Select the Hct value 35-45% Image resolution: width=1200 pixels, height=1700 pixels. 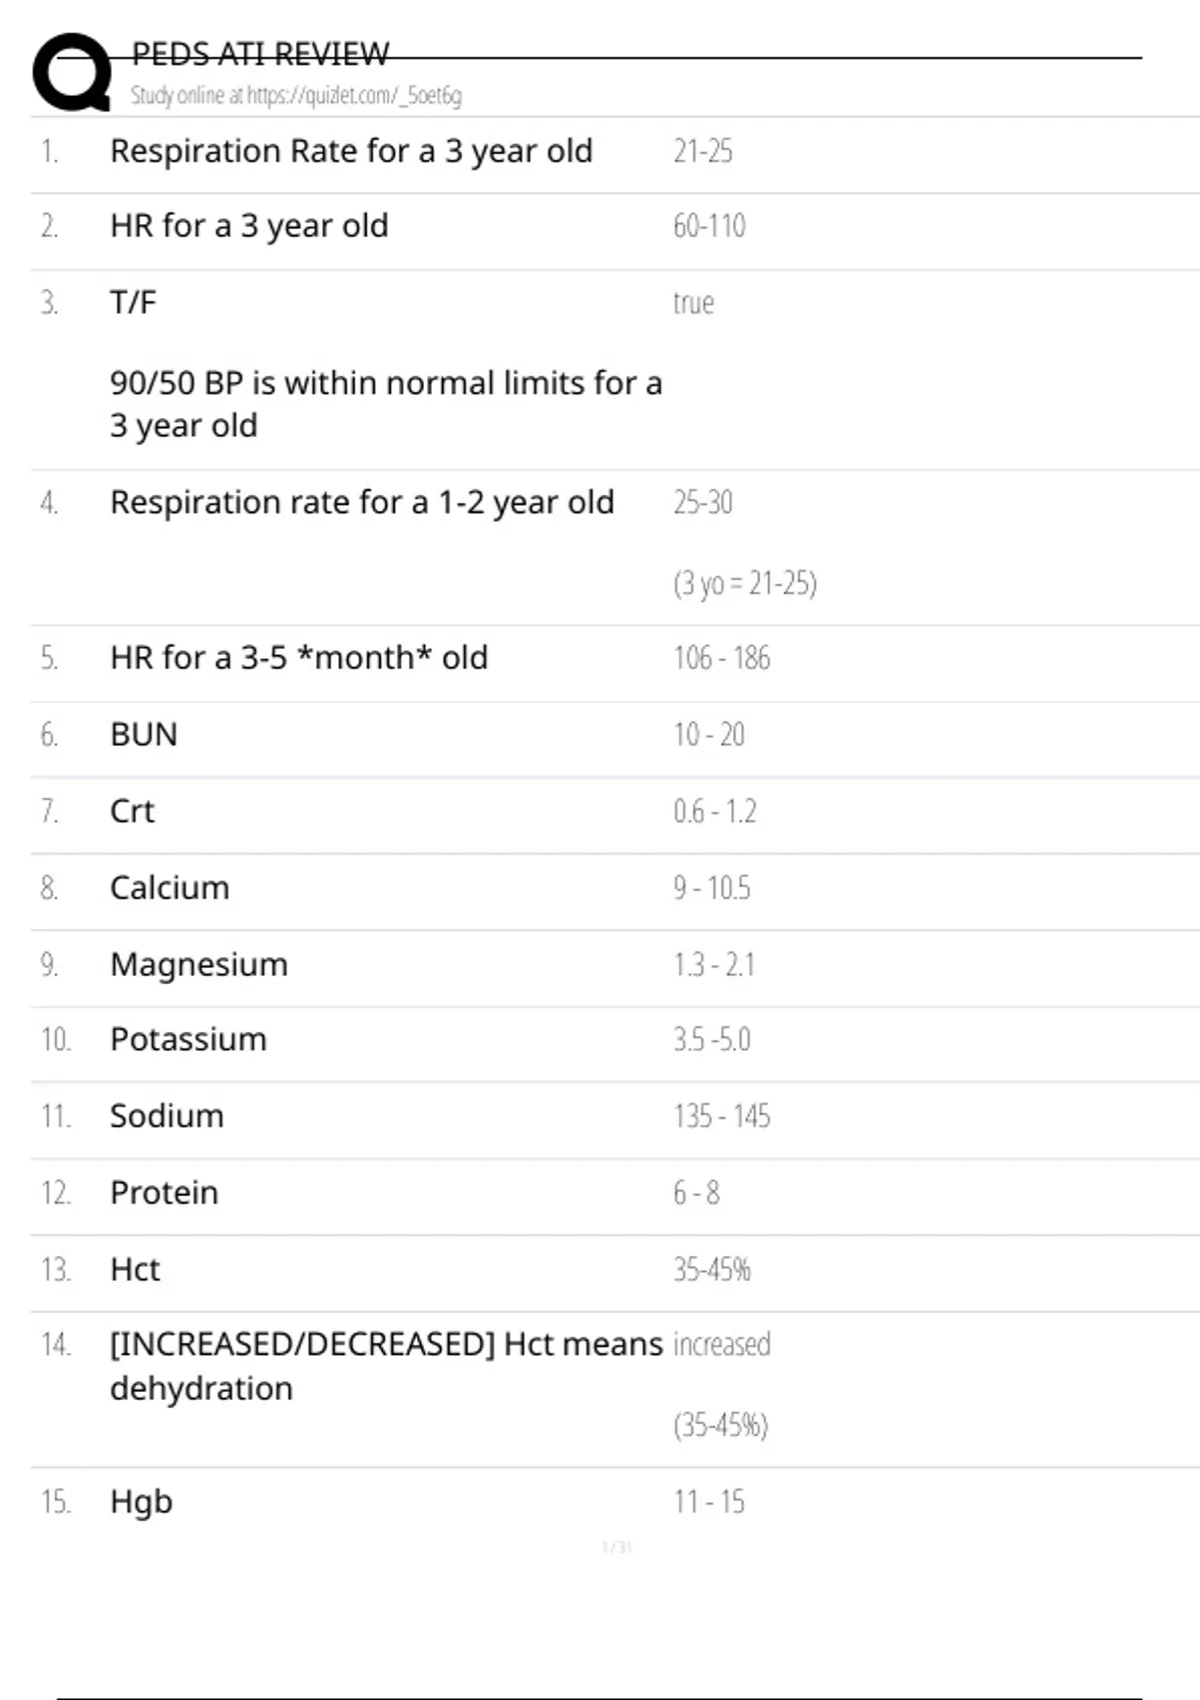pyautogui.click(x=711, y=1270)
